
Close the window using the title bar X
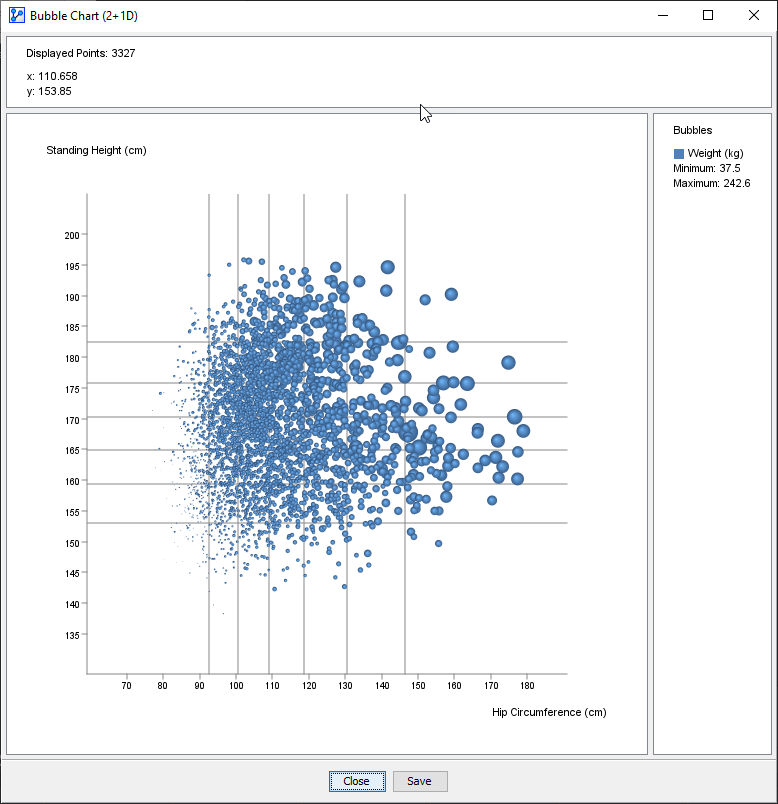[x=754, y=16]
